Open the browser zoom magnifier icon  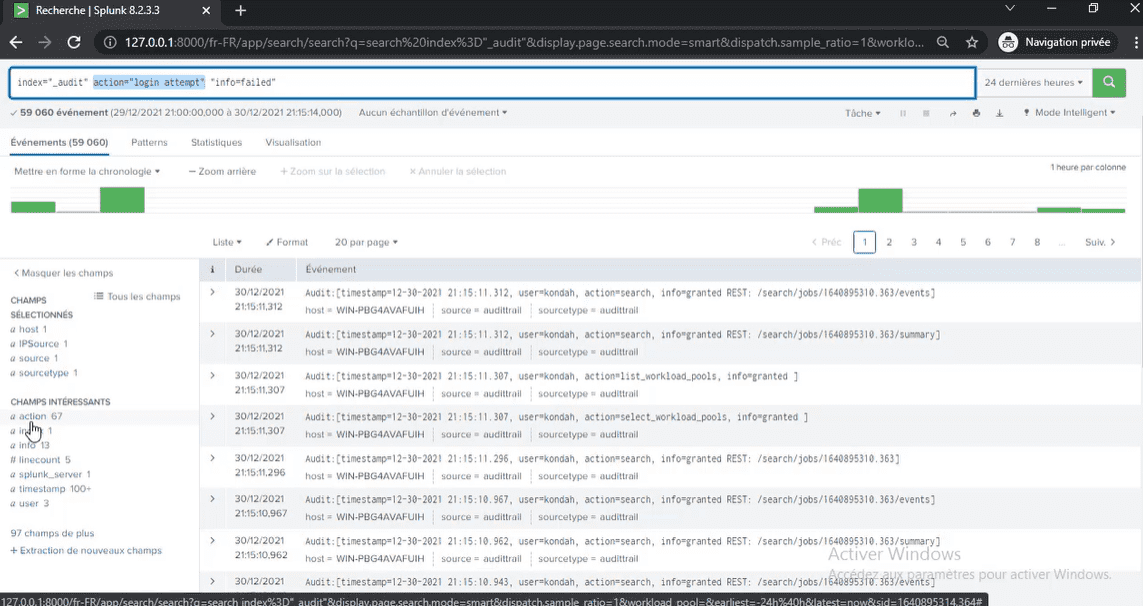943,42
